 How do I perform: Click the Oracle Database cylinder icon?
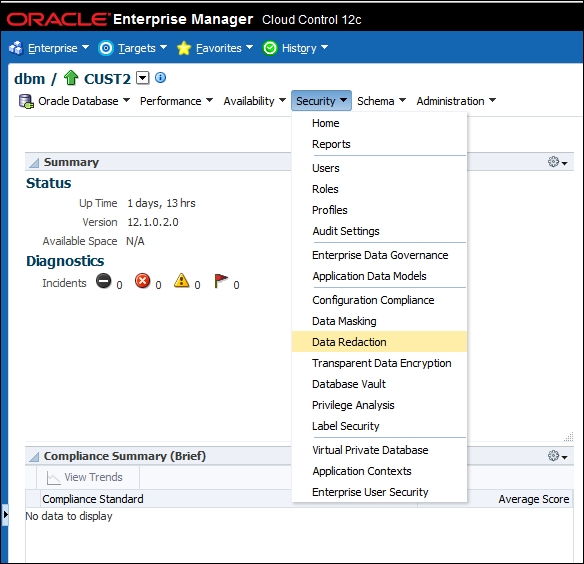coord(26,101)
